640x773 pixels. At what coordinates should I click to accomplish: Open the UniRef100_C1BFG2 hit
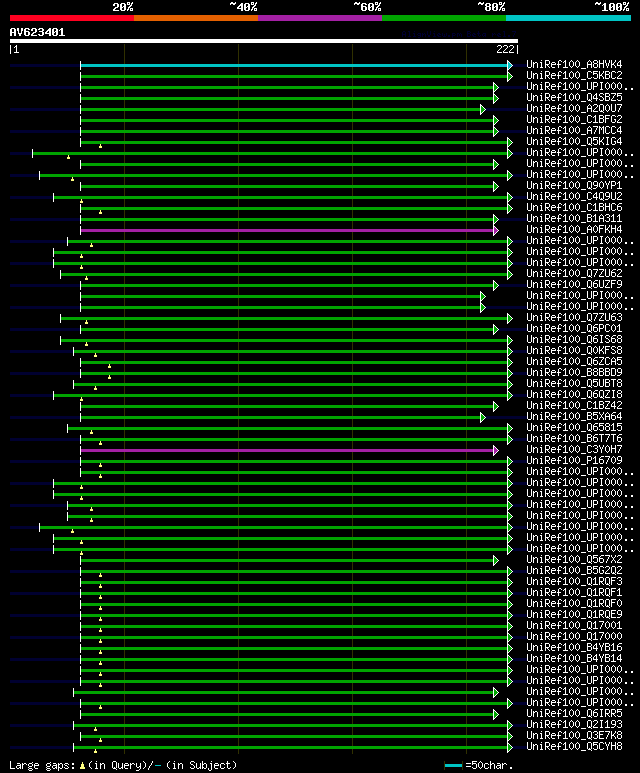click(574, 119)
